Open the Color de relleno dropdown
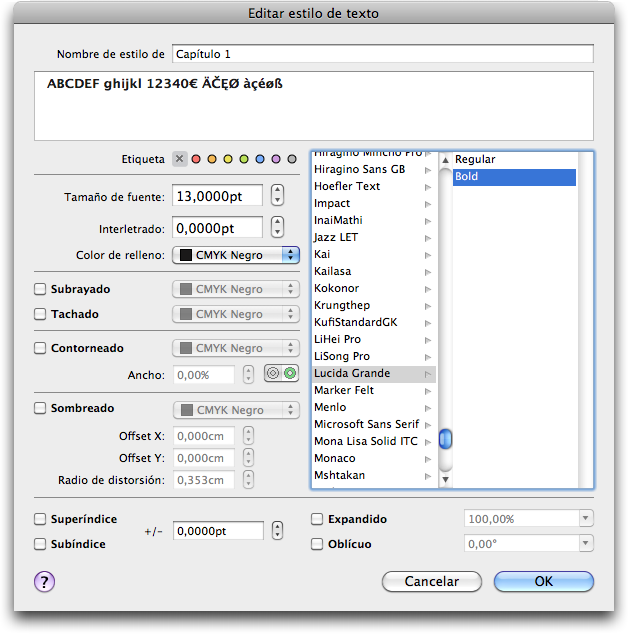628x634 pixels. tap(236, 255)
